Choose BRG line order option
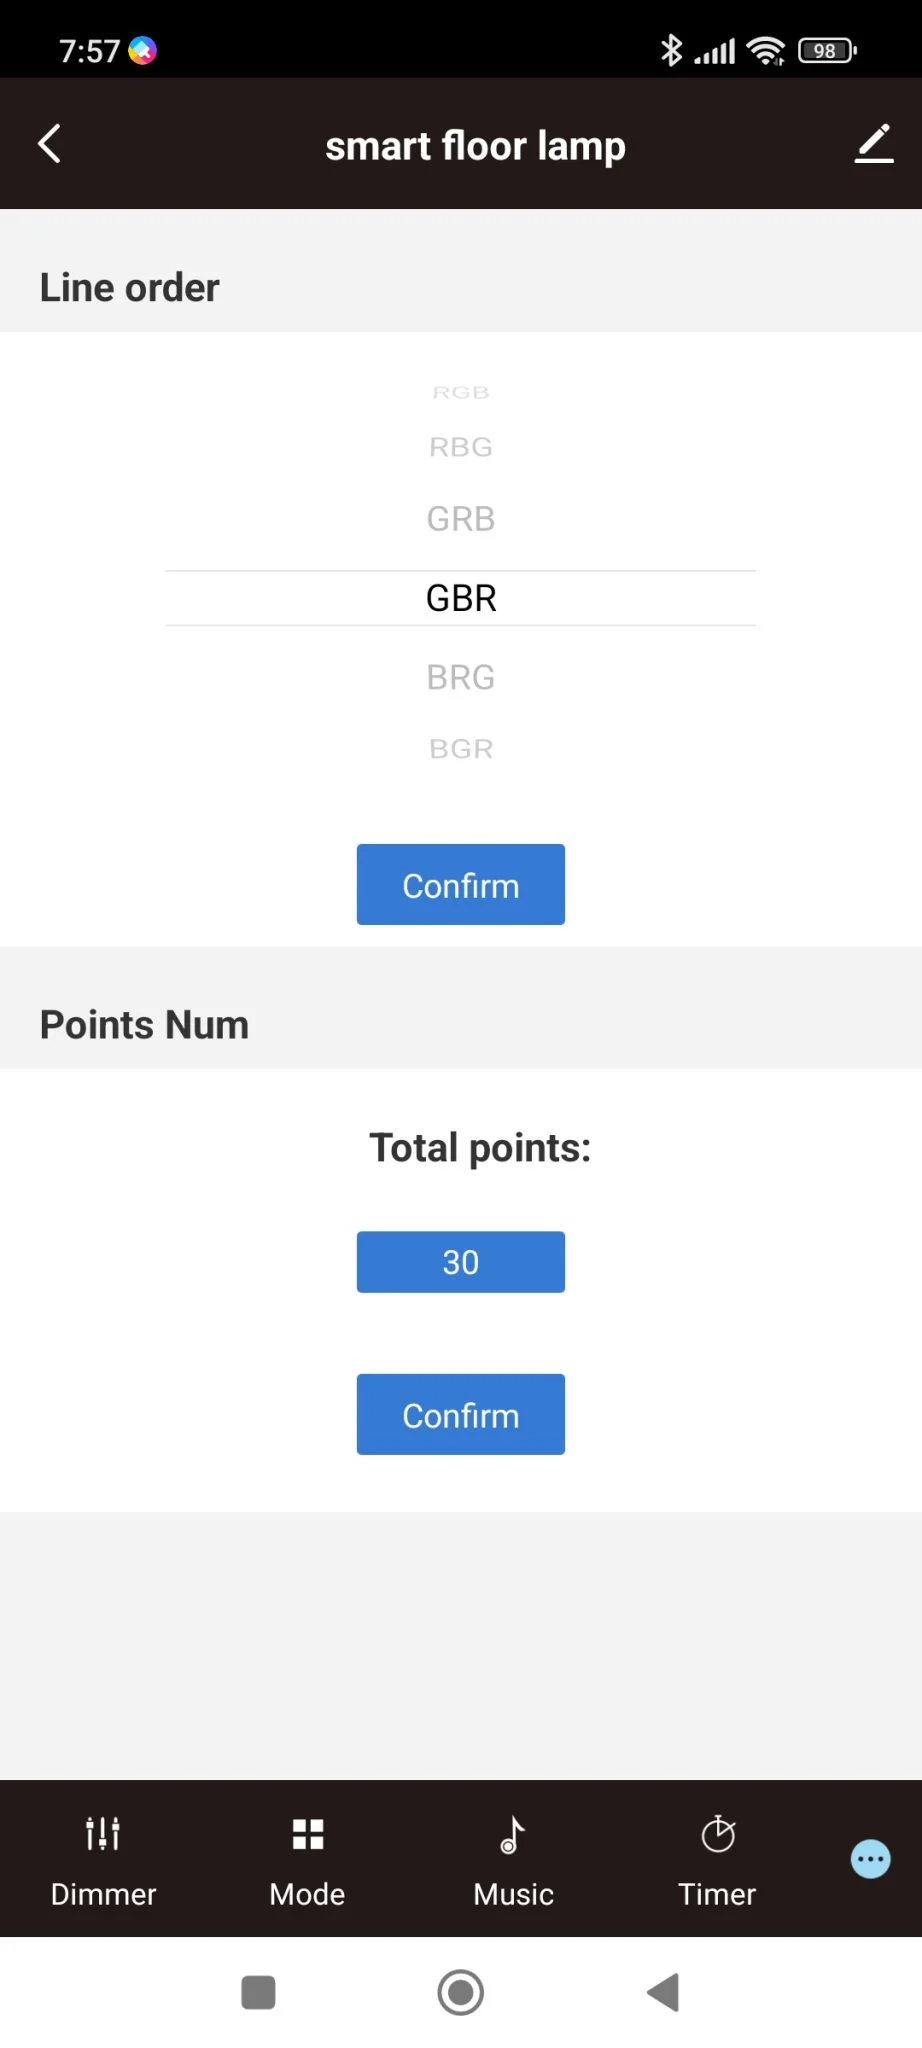 point(461,677)
